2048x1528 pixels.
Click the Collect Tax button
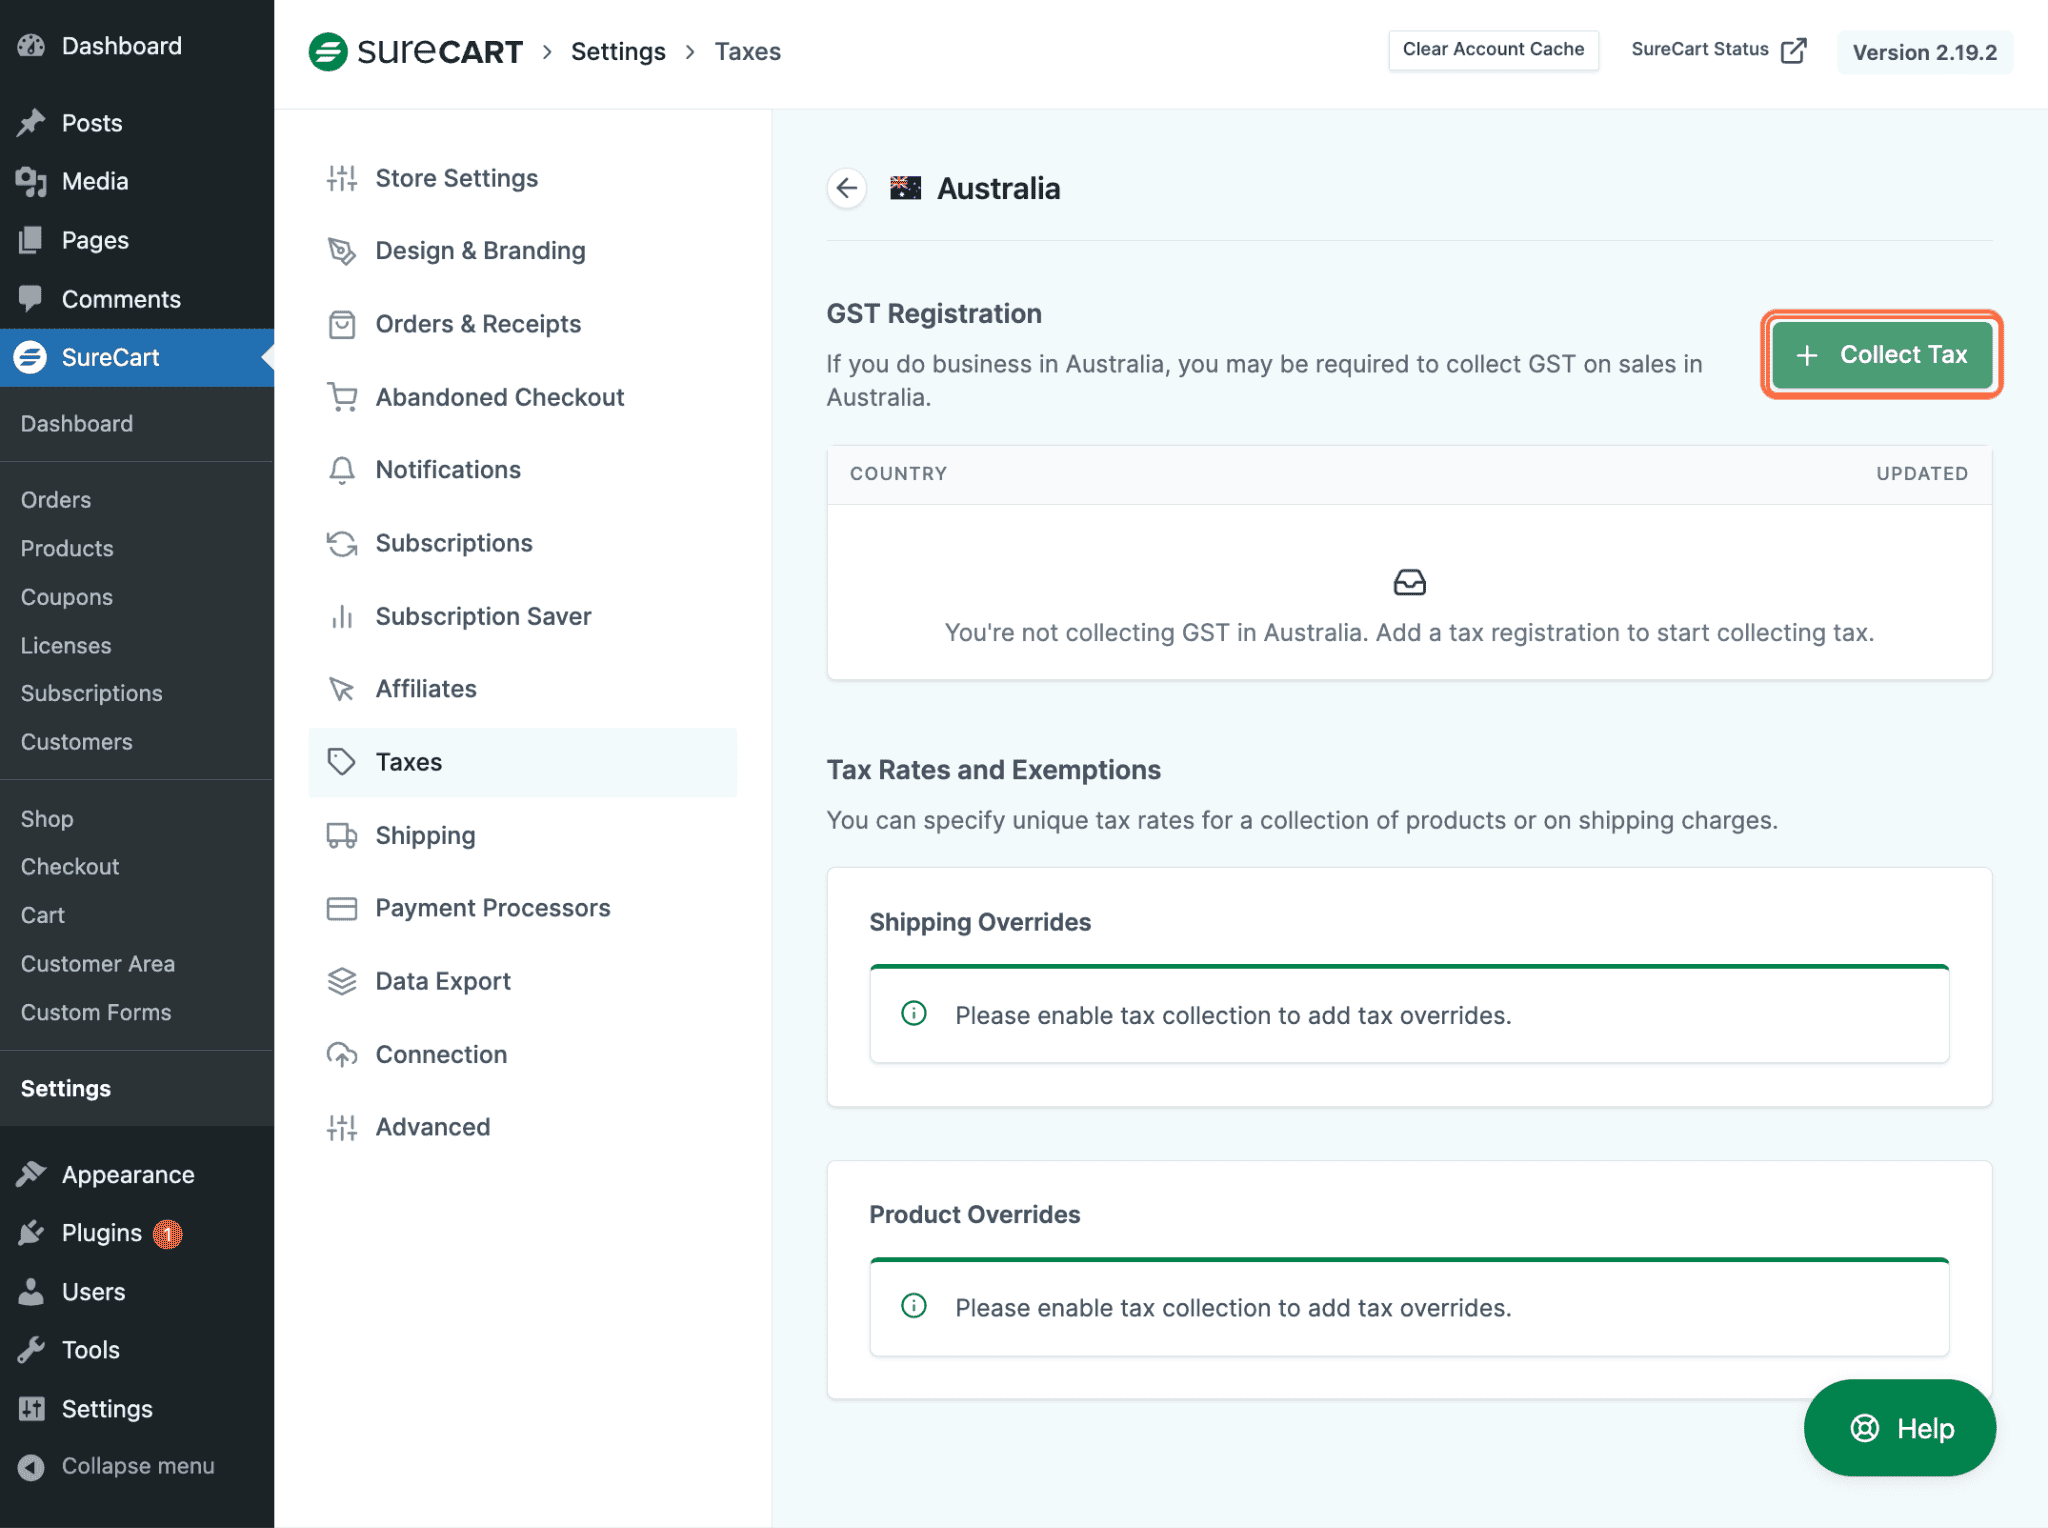tap(1881, 355)
